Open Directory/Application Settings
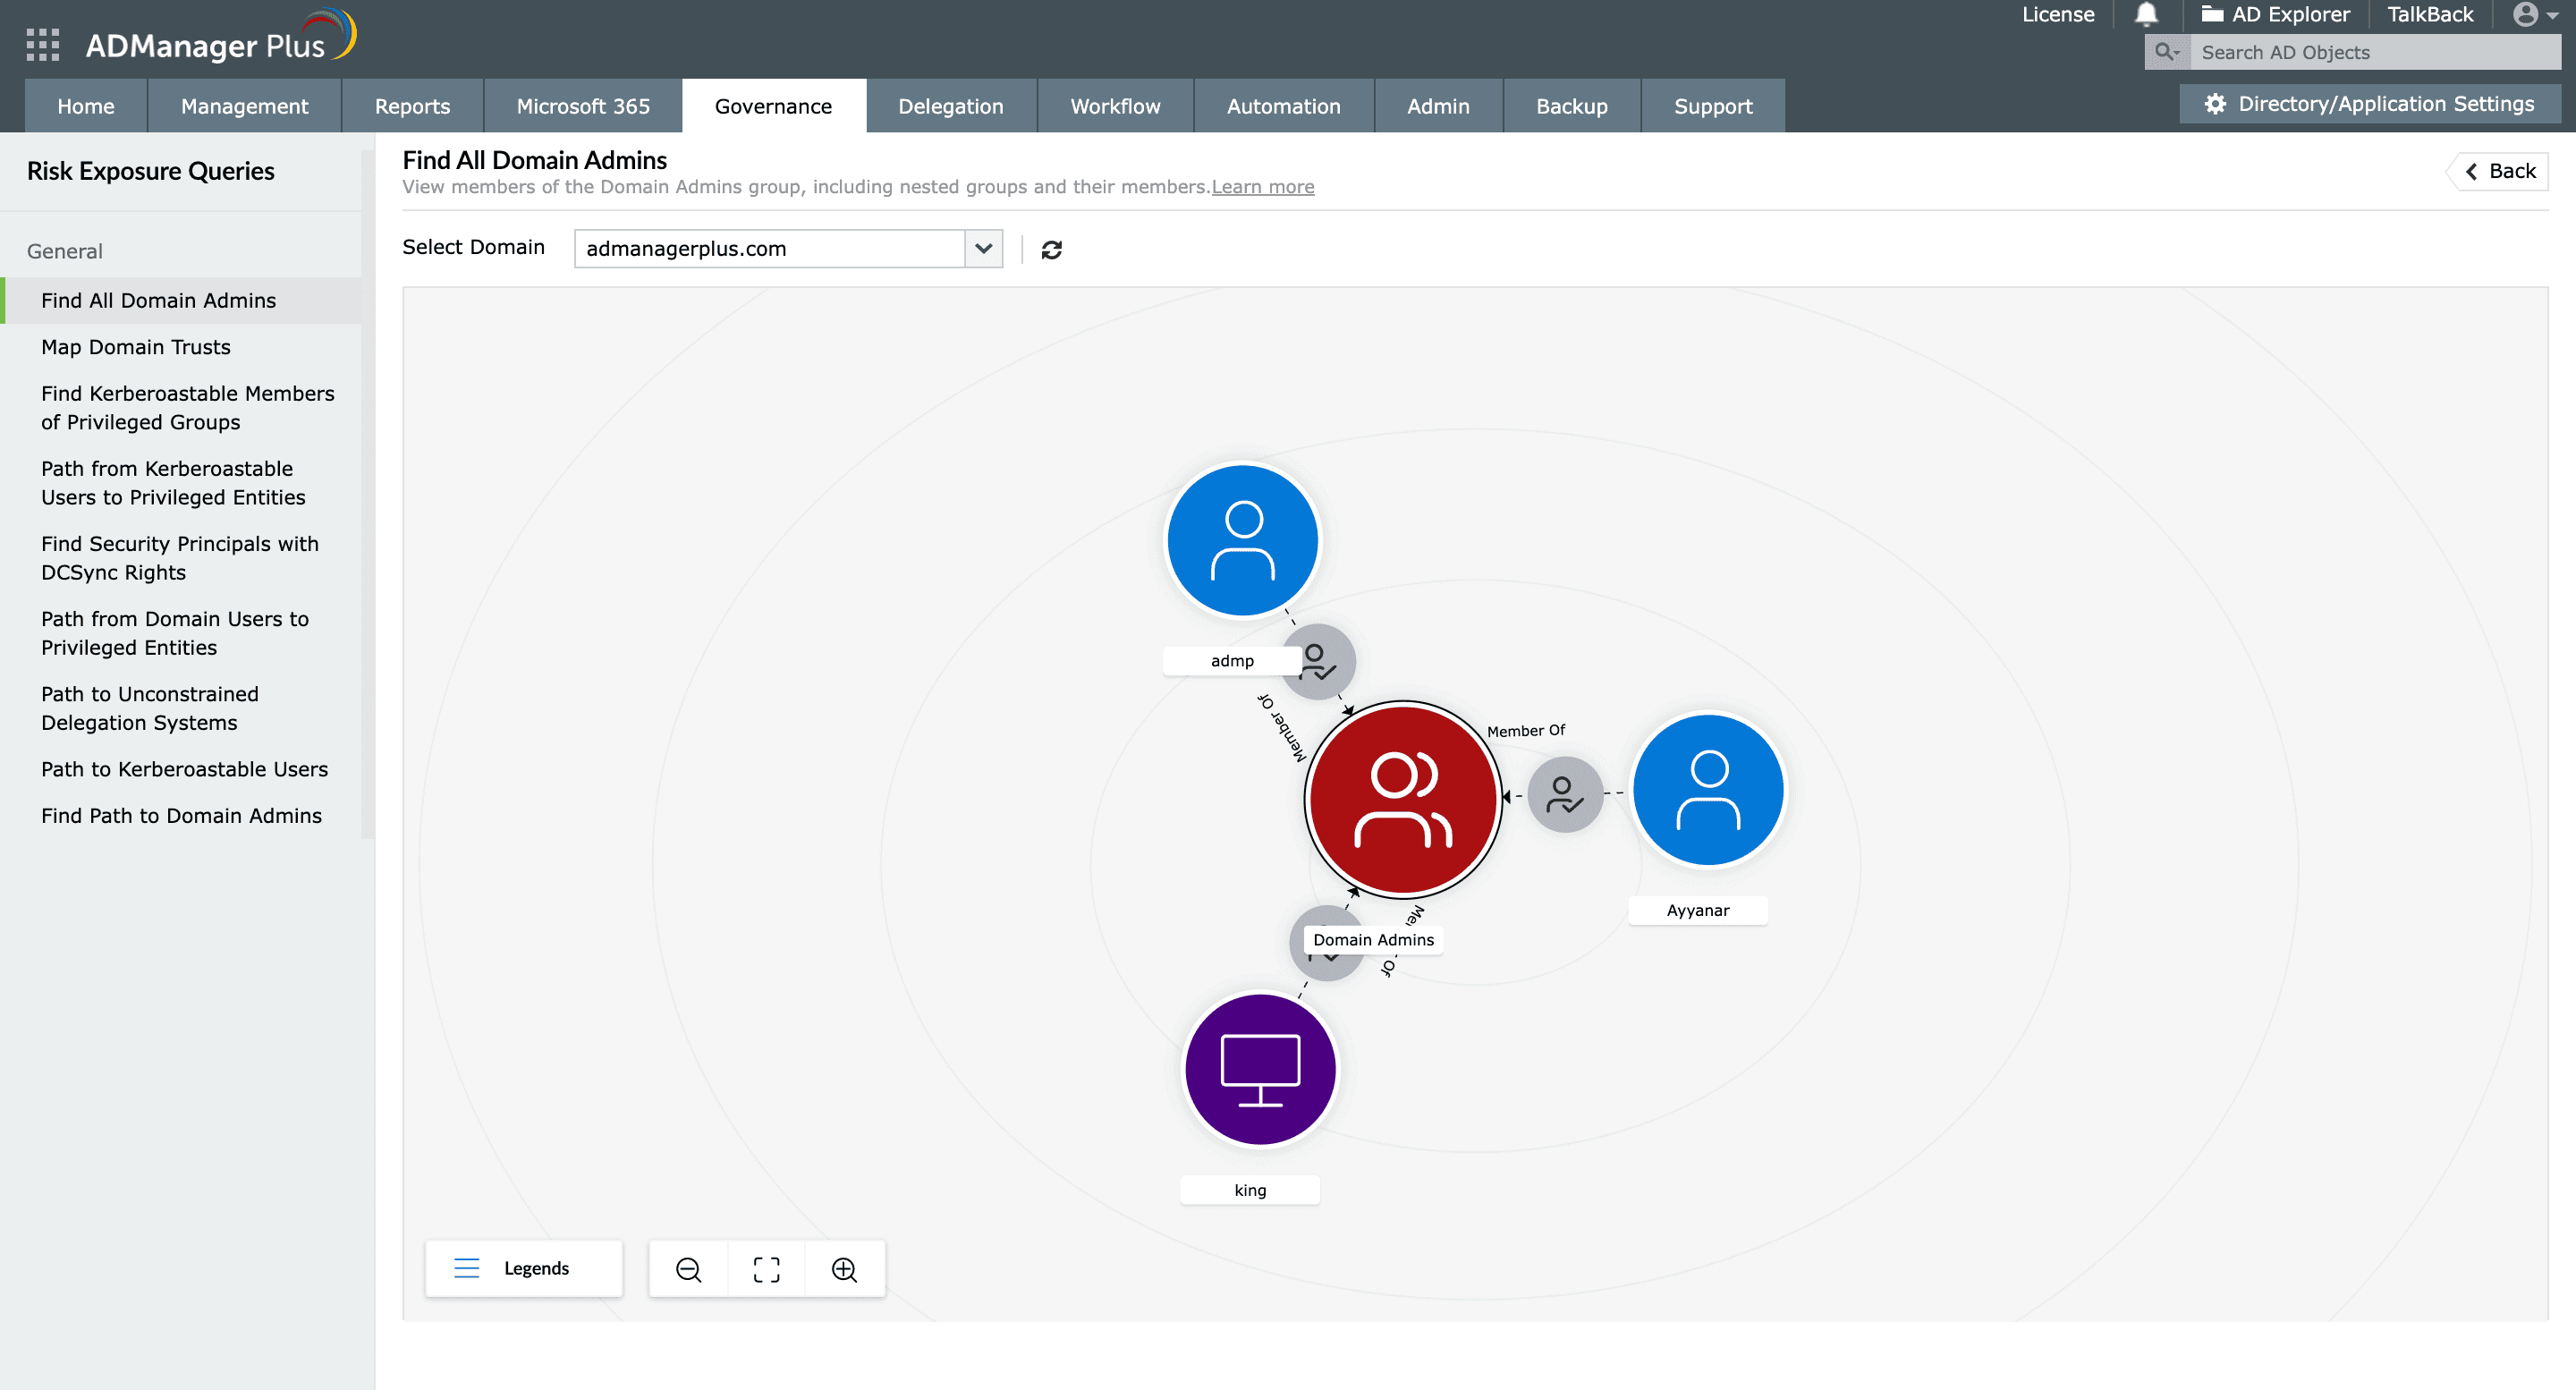 tap(2369, 103)
